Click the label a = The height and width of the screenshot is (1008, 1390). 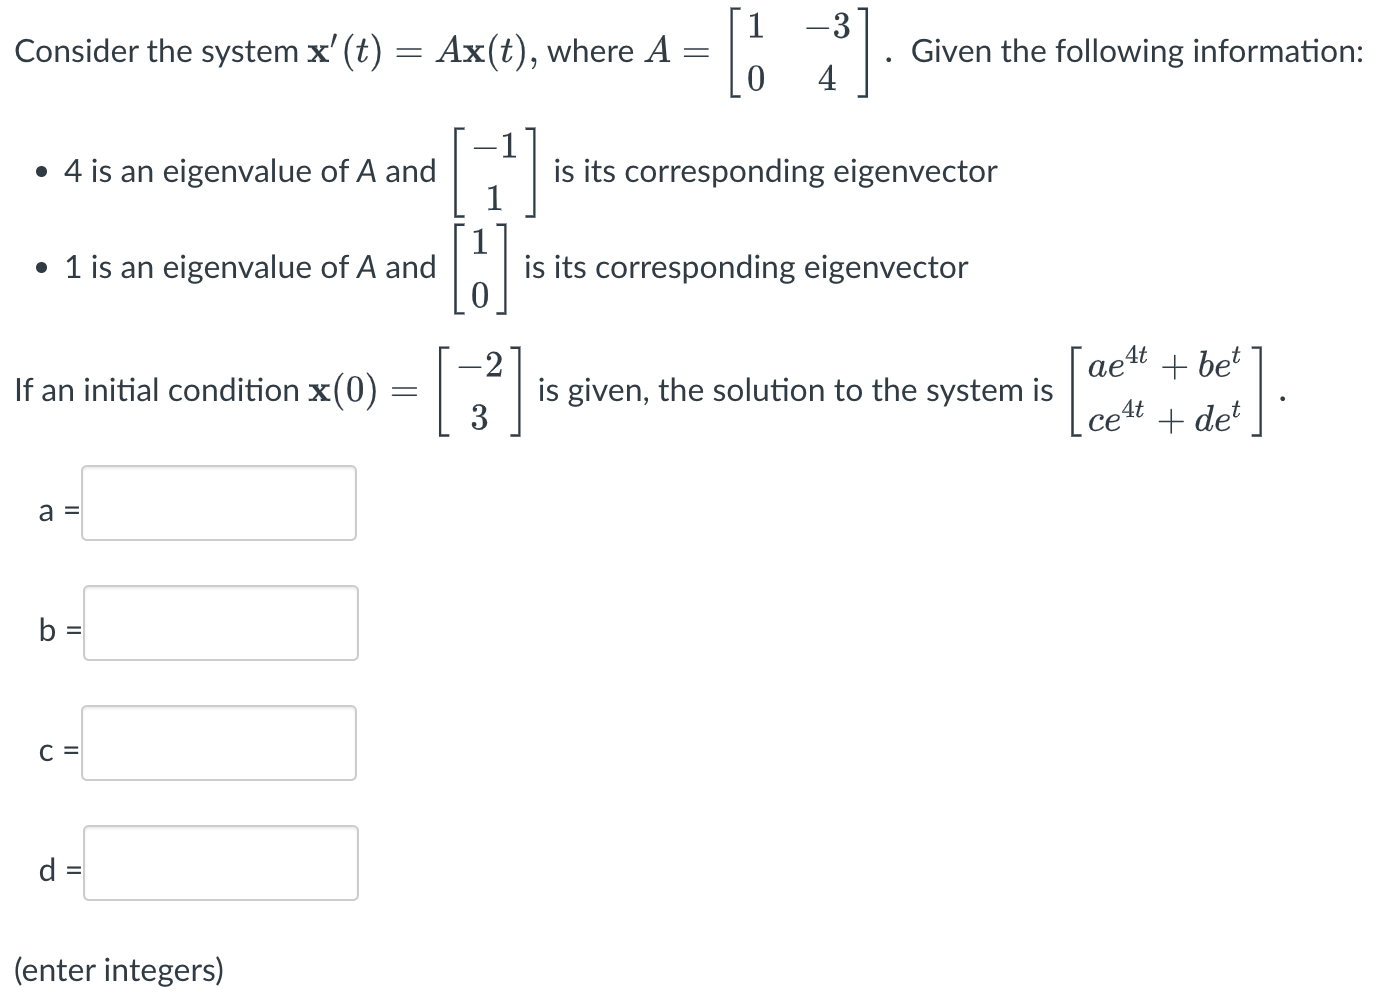55,510
